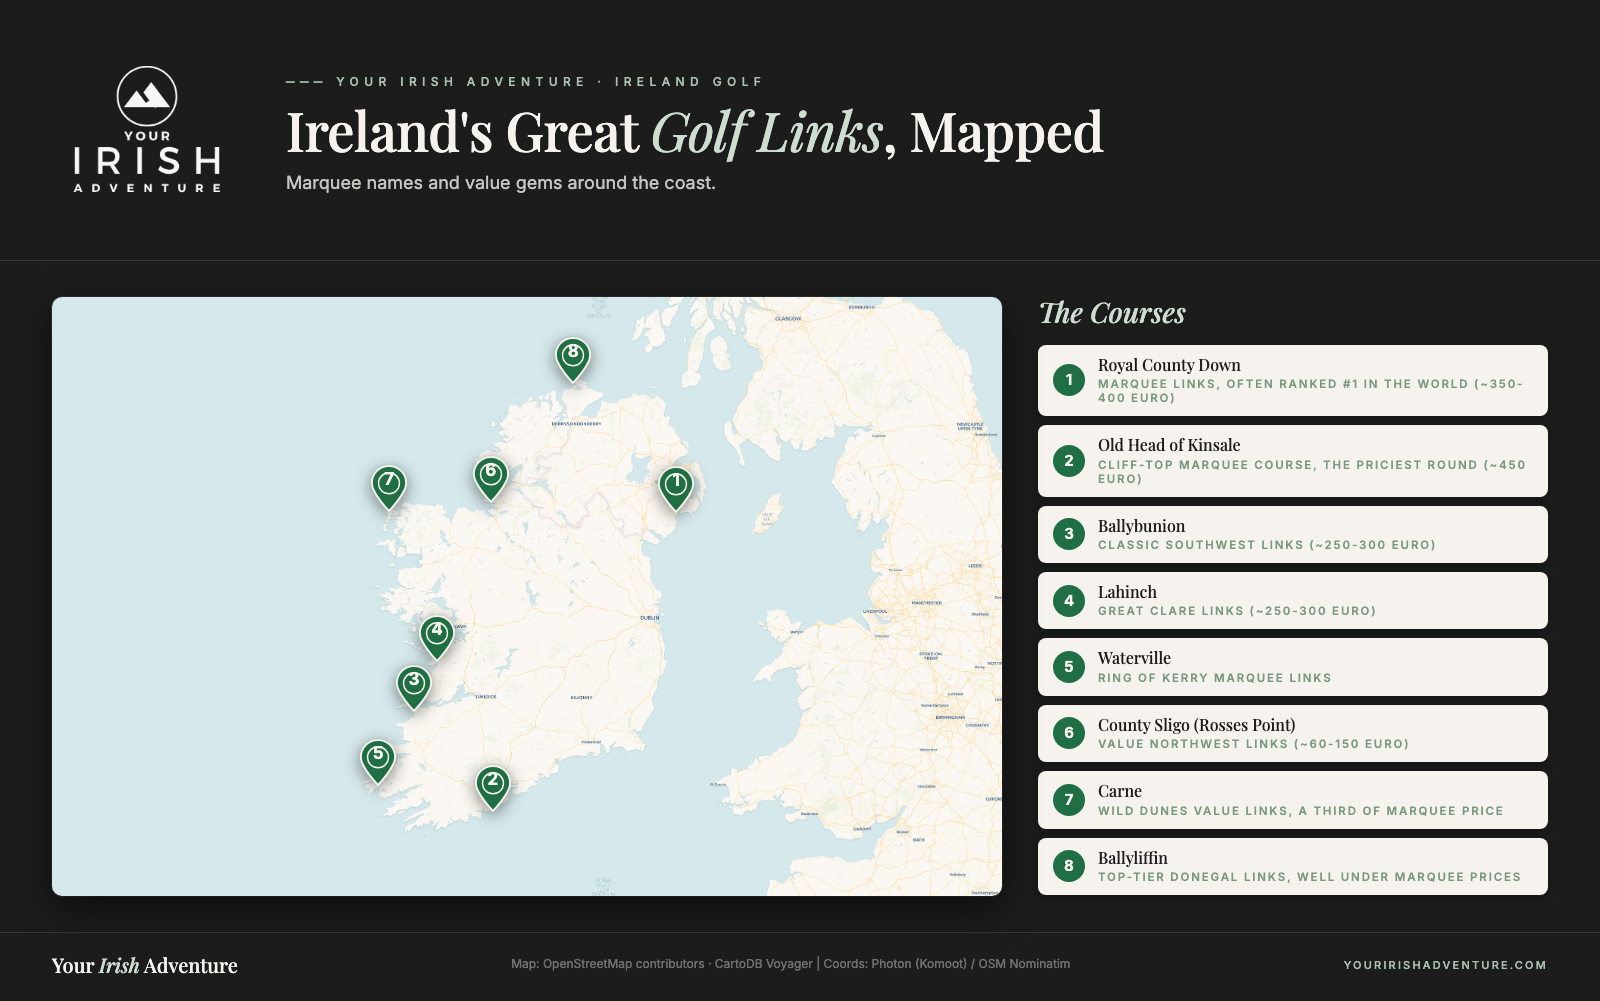This screenshot has height=1001, width=1600.
Task: Click the 'Marquee names and value gems' subtitle
Action: 501,183
